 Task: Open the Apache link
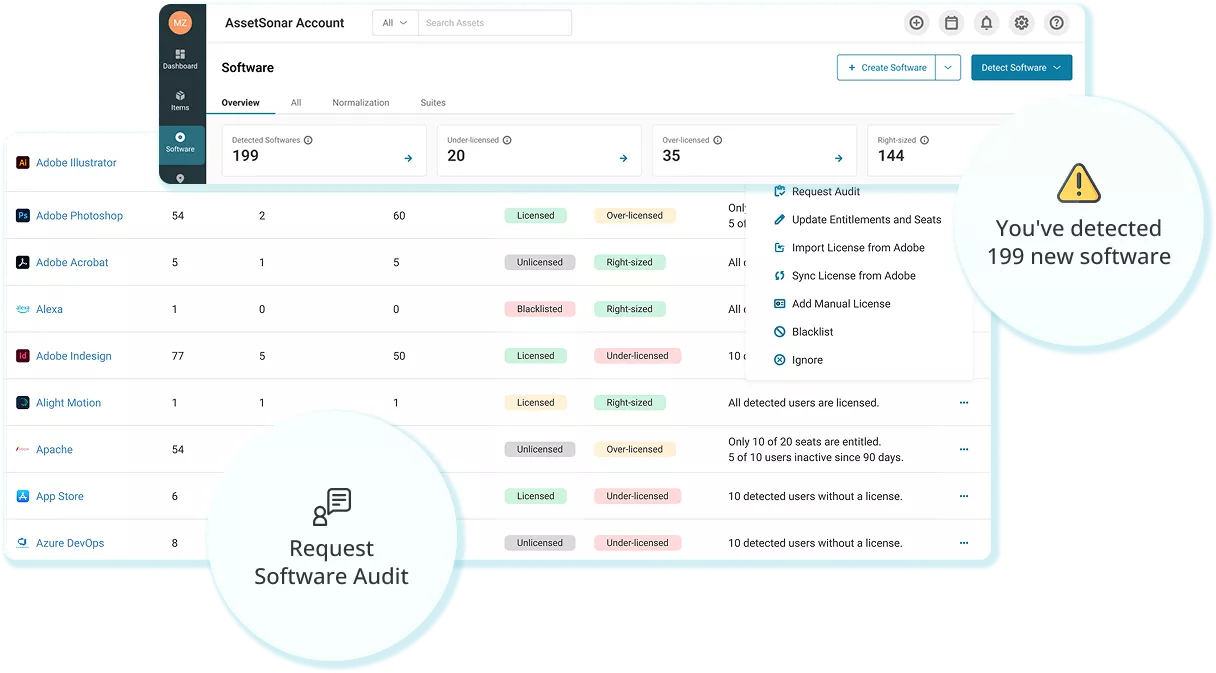(54, 449)
